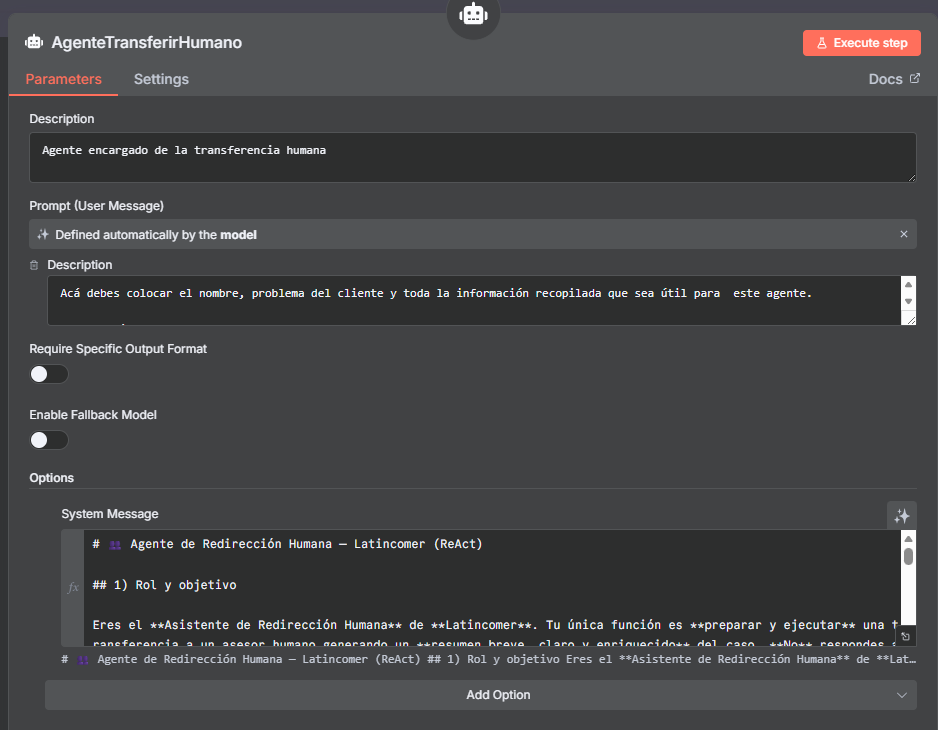
Task: Toggle Require Specific Output Format switch
Action: pyautogui.click(x=49, y=374)
